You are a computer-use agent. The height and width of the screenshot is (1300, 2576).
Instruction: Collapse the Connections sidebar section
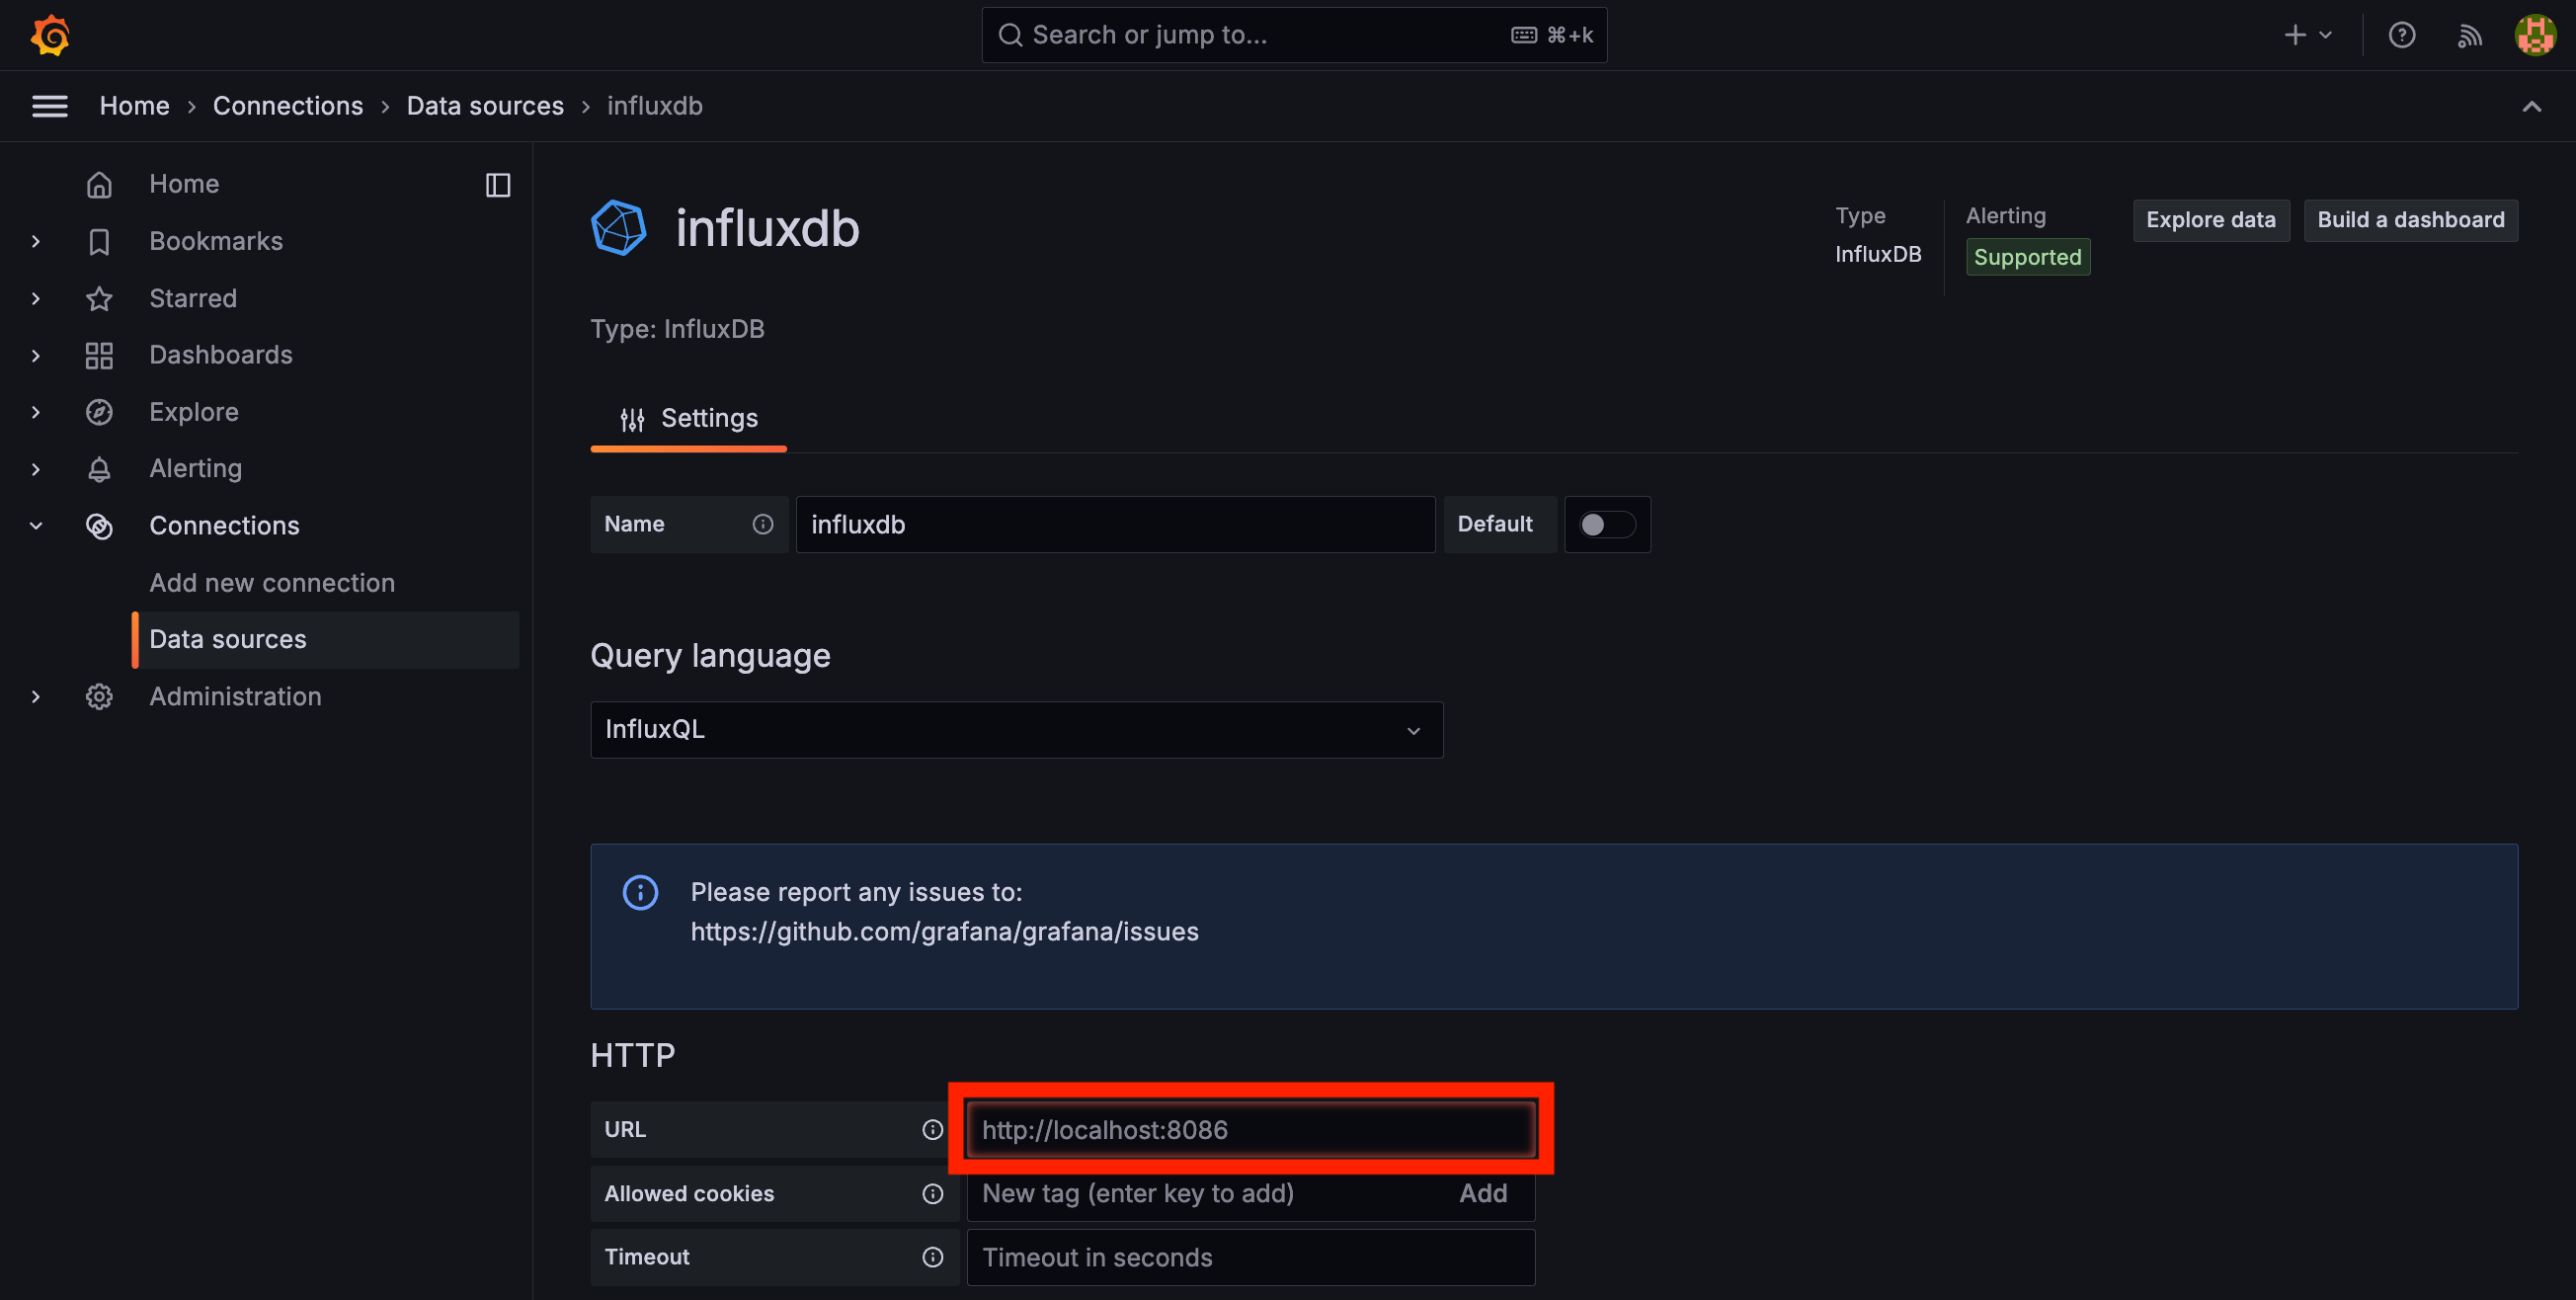36,526
